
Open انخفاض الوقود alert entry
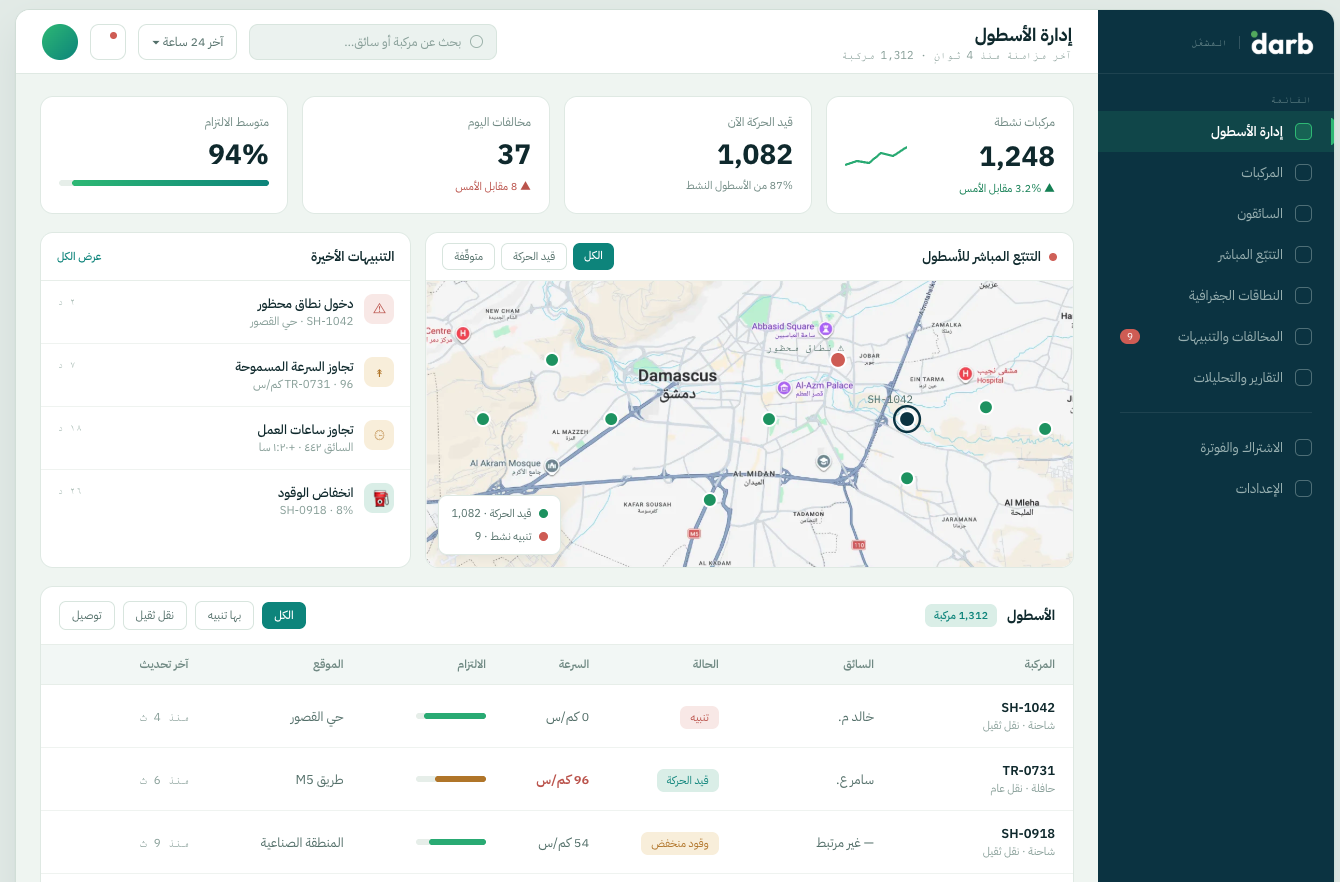click(x=226, y=501)
